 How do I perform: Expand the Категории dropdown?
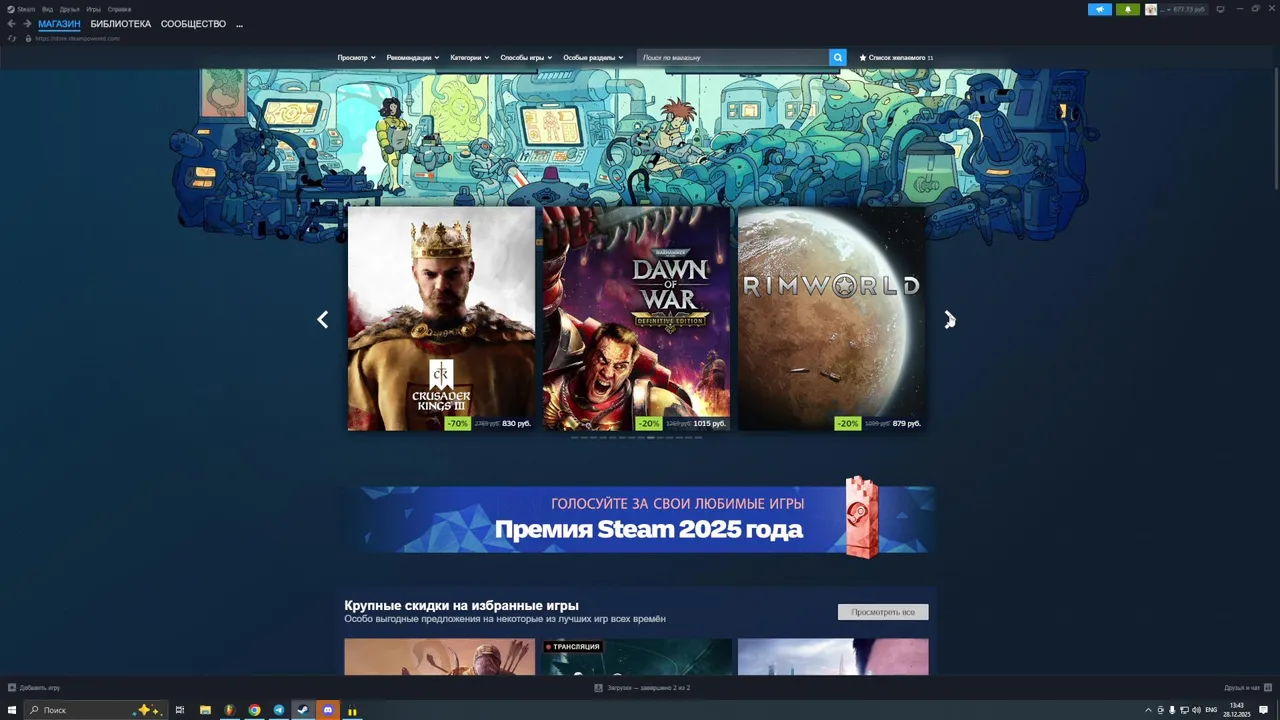click(469, 58)
